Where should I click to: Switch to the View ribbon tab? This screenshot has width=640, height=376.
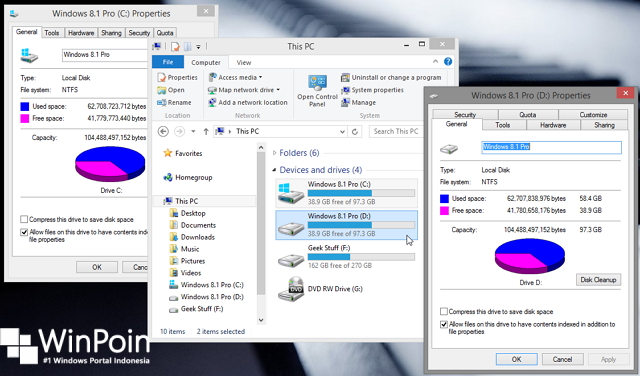pos(244,62)
